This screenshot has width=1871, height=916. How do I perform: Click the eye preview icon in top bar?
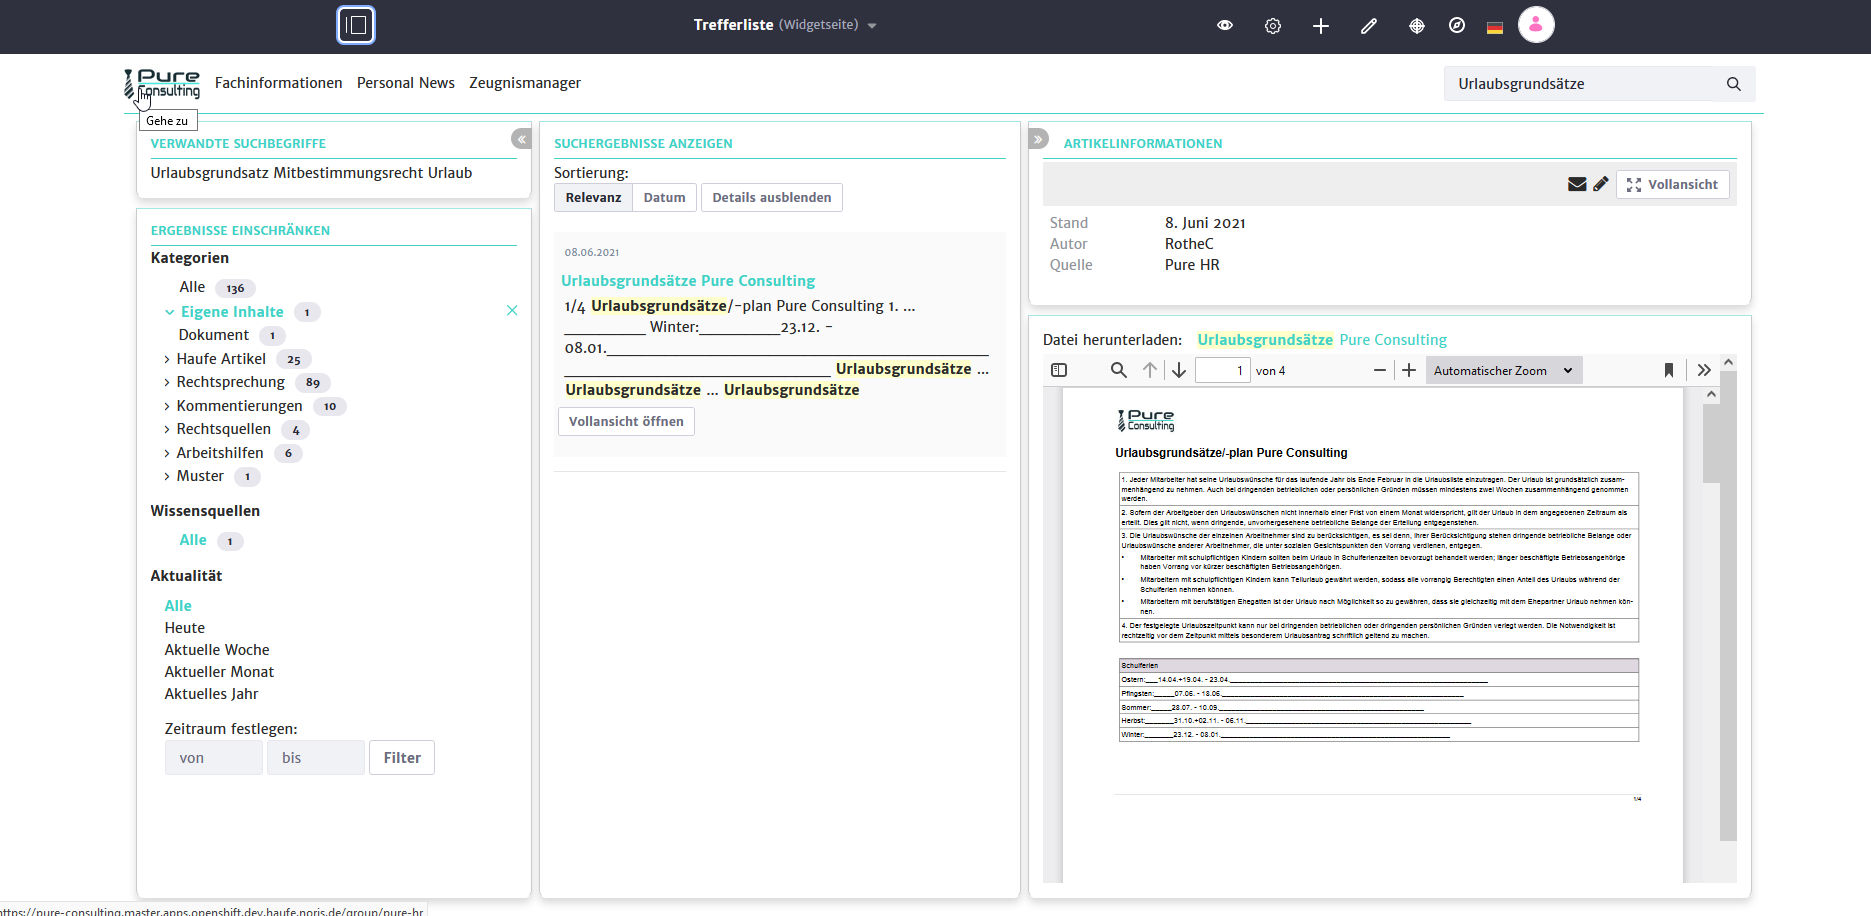1224,26
